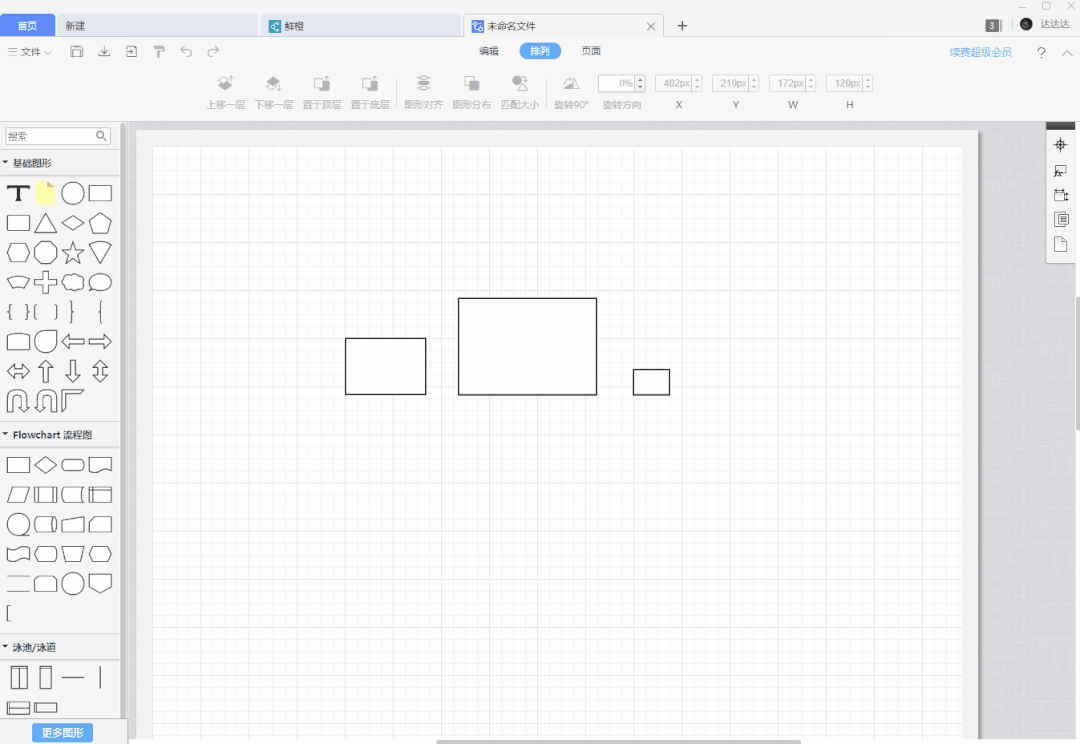
Task: Switch to the 页面 tab
Action: 591,51
